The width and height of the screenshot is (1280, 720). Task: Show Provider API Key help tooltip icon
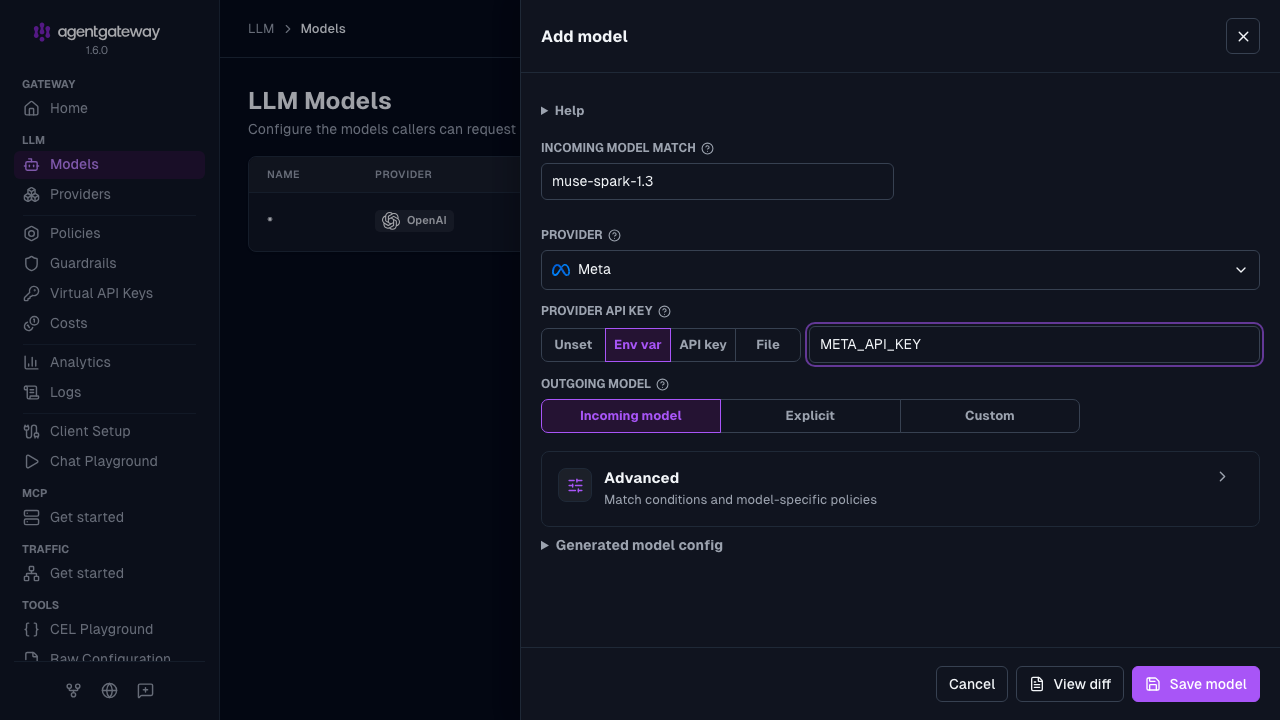pos(665,312)
